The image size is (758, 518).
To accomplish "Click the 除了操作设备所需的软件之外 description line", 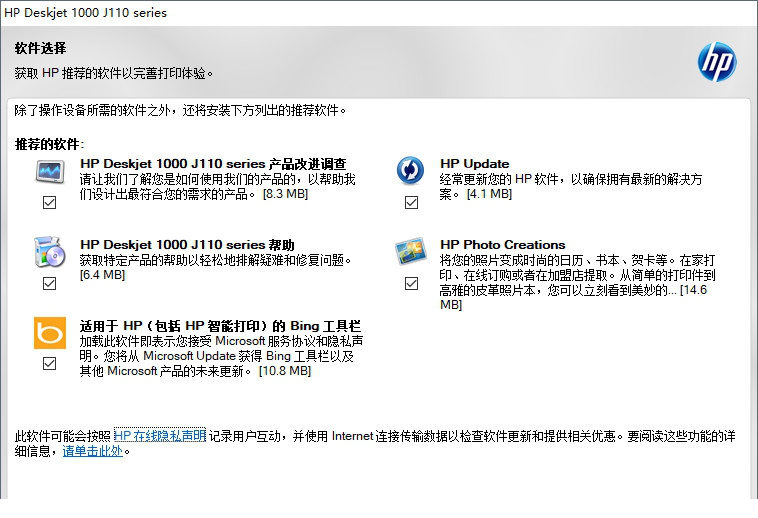I will click(180, 111).
